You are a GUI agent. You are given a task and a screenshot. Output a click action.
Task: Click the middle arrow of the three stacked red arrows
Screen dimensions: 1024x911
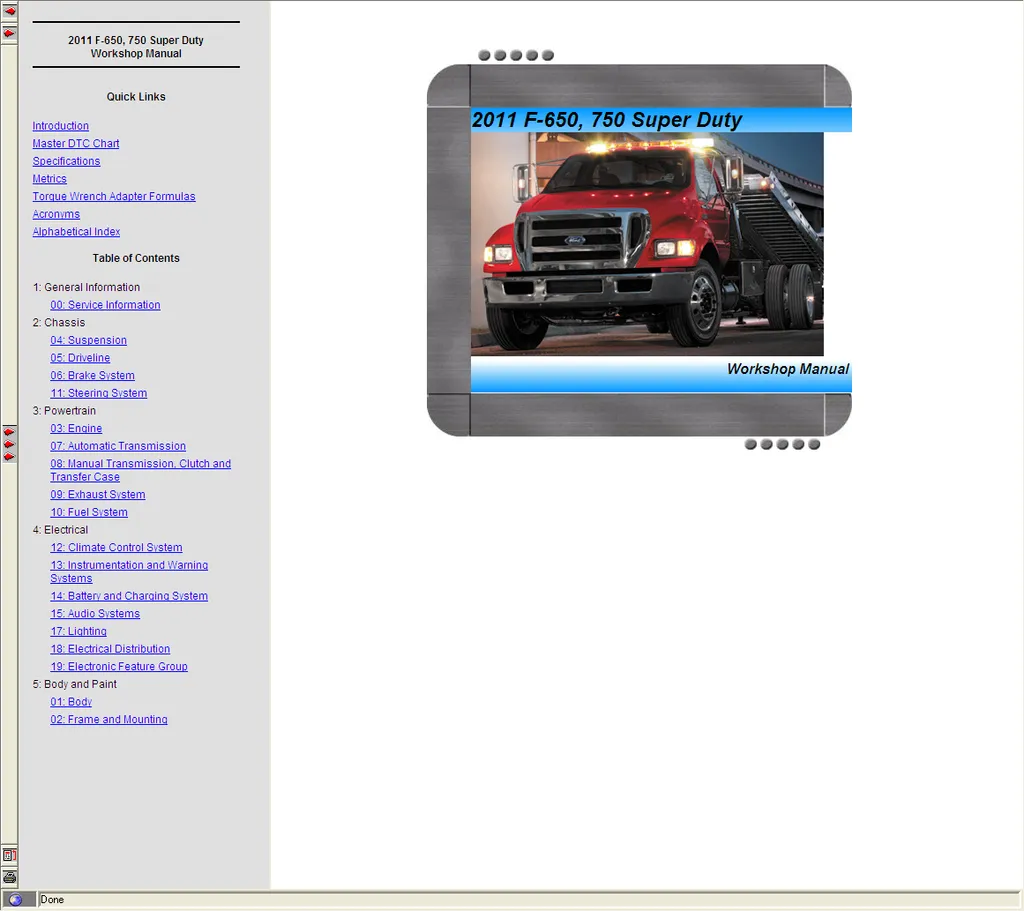point(9,444)
